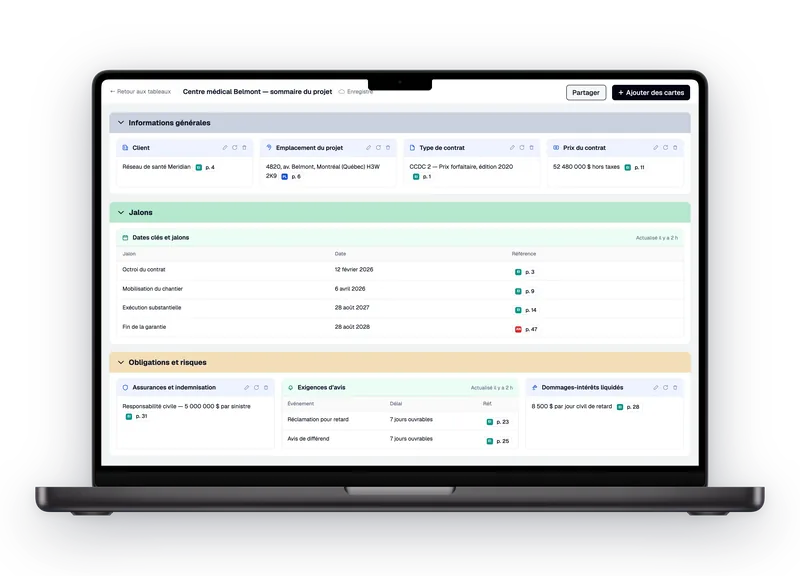Select the date 28 août 2028
800x576 pixels.
tap(352, 327)
